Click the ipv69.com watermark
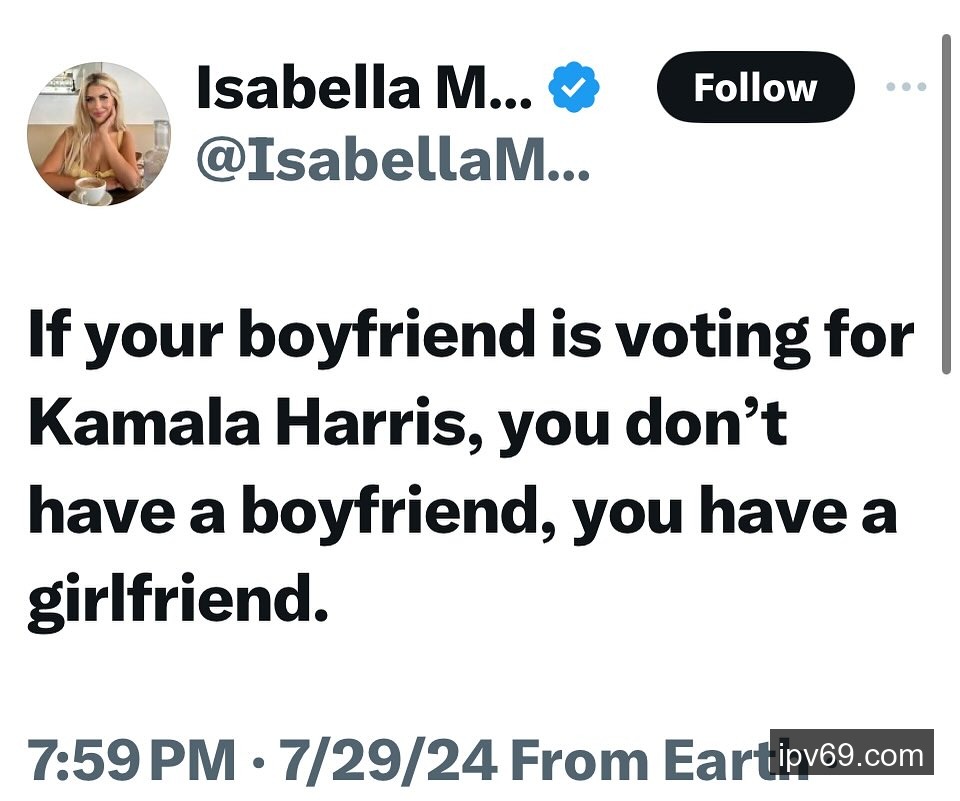960x801 pixels. coord(851,754)
